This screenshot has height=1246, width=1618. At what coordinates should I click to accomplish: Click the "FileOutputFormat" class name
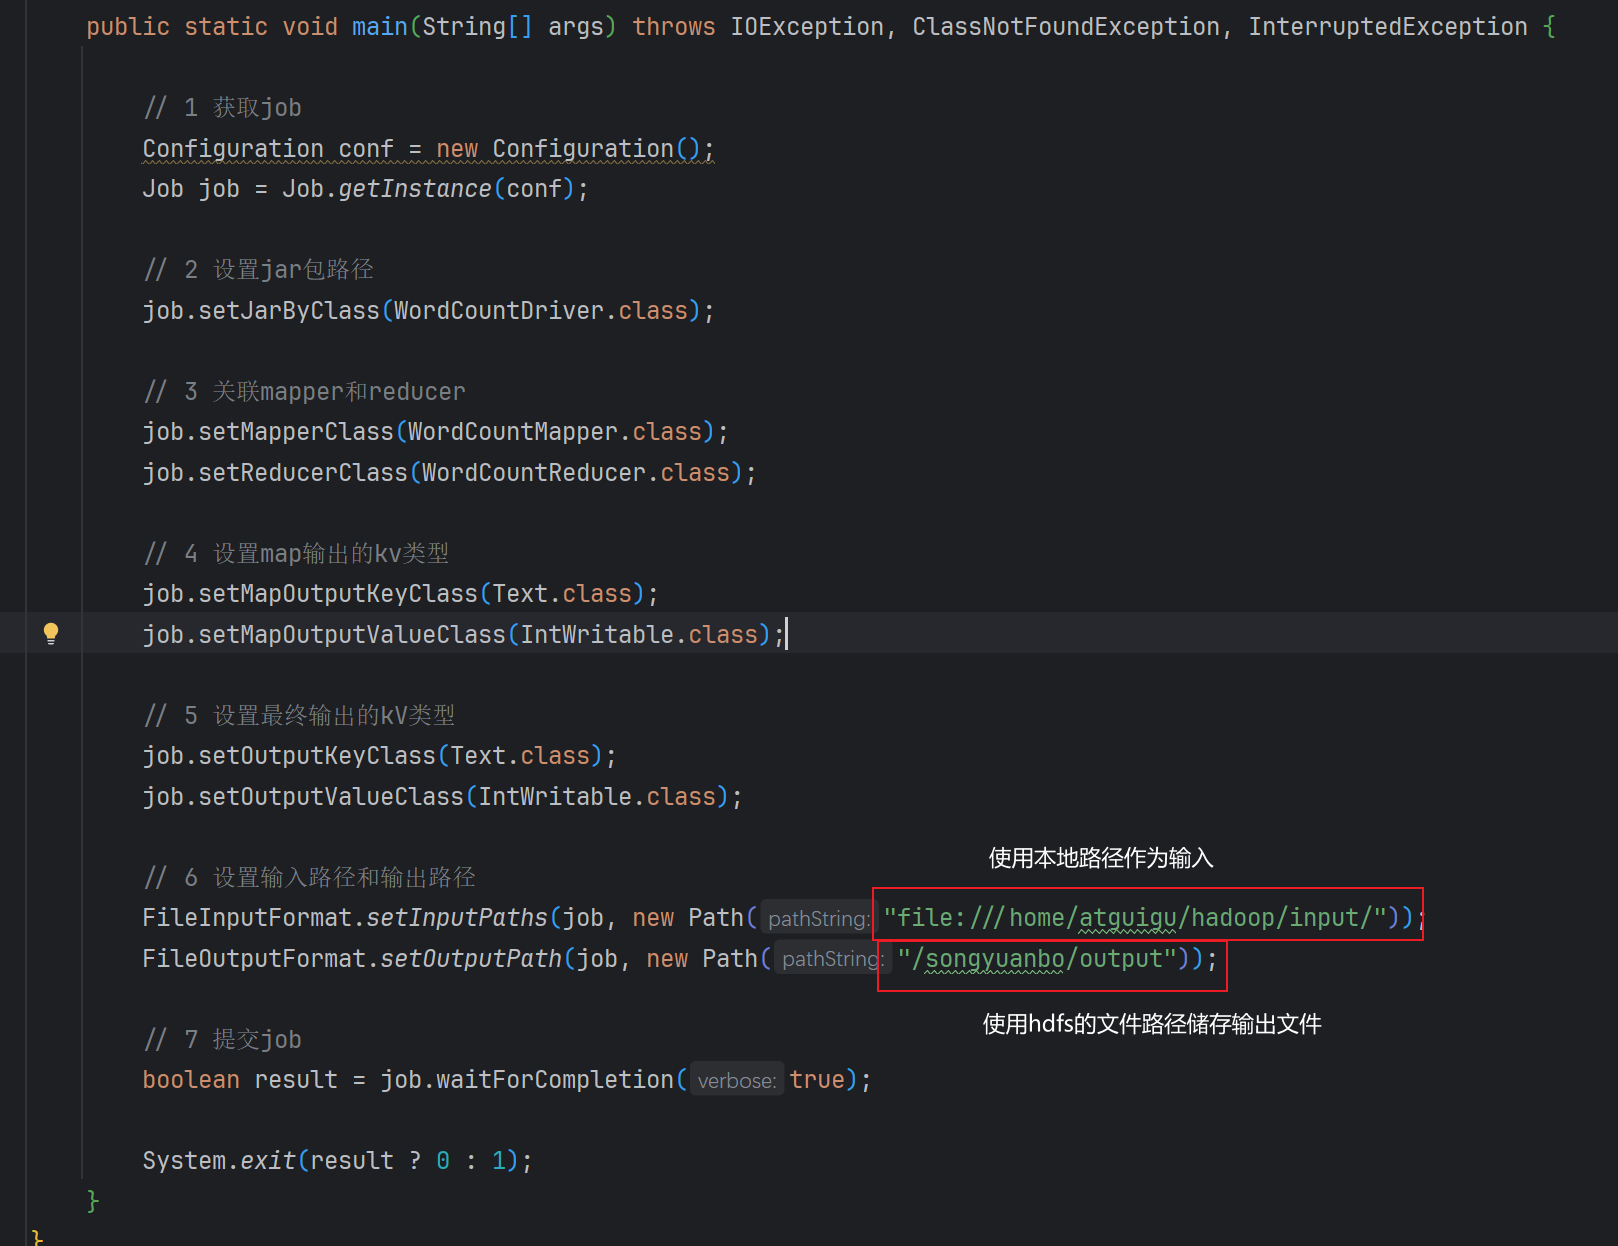click(254, 959)
